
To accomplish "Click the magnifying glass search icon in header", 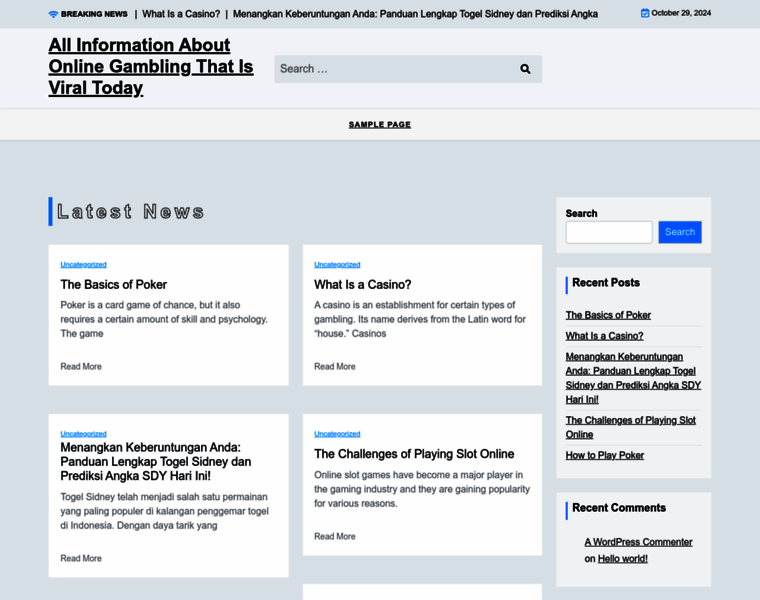I will (525, 69).
